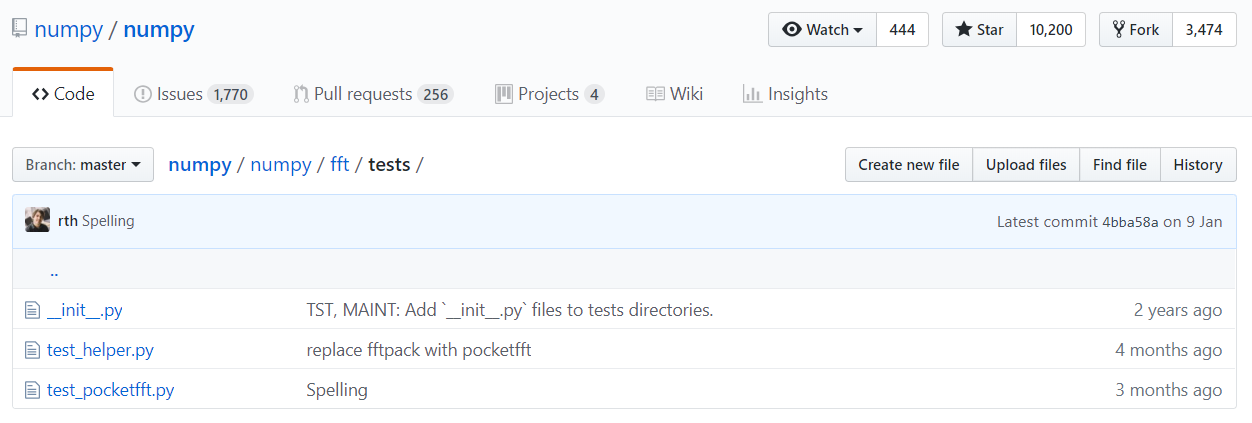Click the 'on 9 Jan' commit date
Image resolution: width=1252 pixels, height=423 pixels.
coord(1193,222)
